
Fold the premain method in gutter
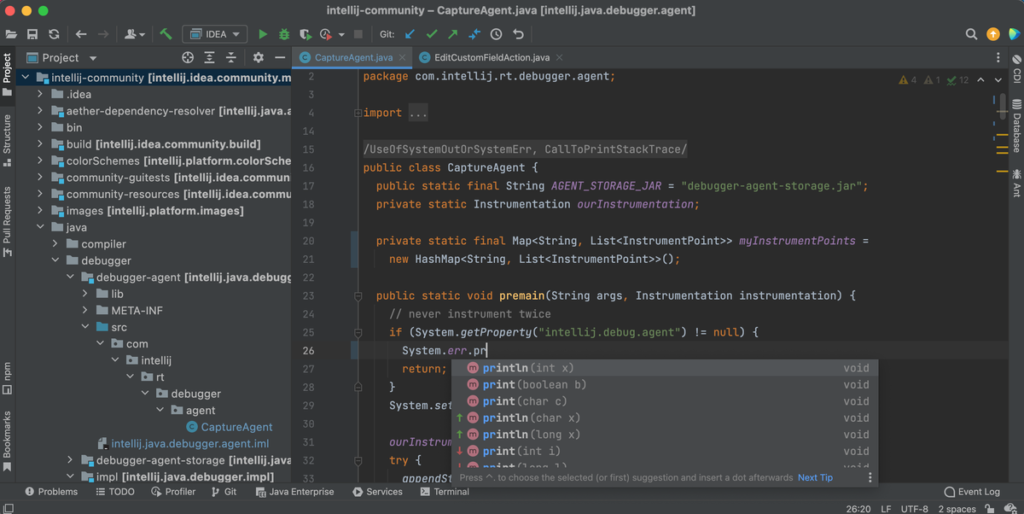click(358, 296)
